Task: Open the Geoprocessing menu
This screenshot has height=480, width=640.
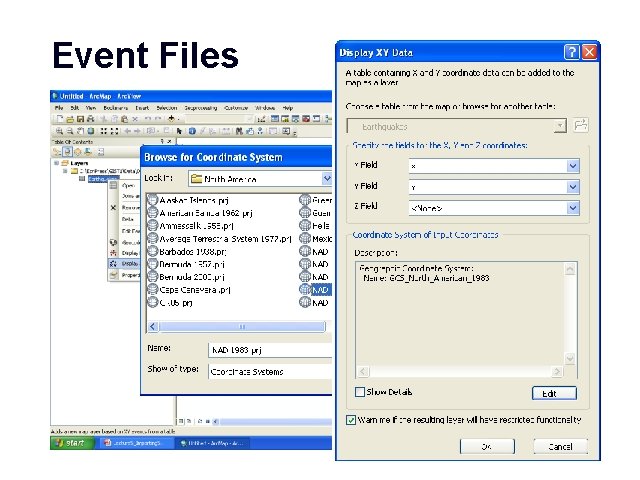Action: [200, 108]
